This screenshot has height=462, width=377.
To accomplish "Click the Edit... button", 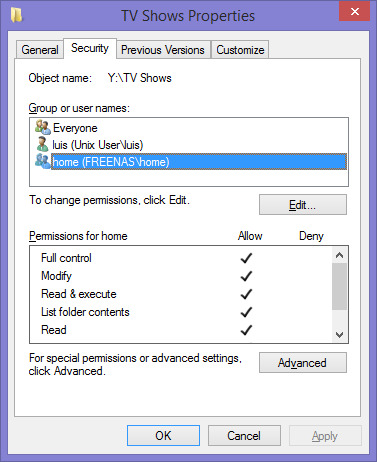I will [303, 205].
